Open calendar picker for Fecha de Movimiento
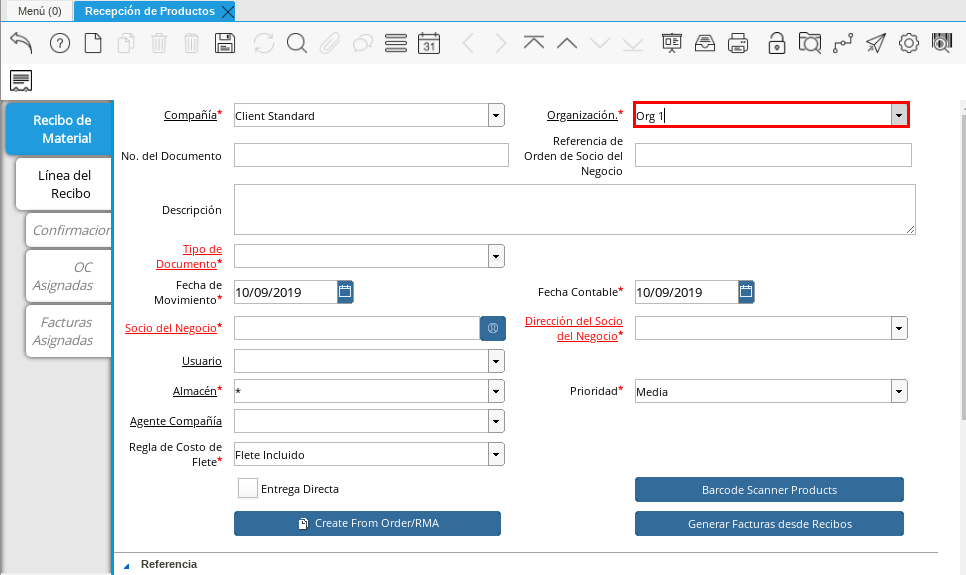Image resolution: width=966 pixels, height=575 pixels. [345, 292]
